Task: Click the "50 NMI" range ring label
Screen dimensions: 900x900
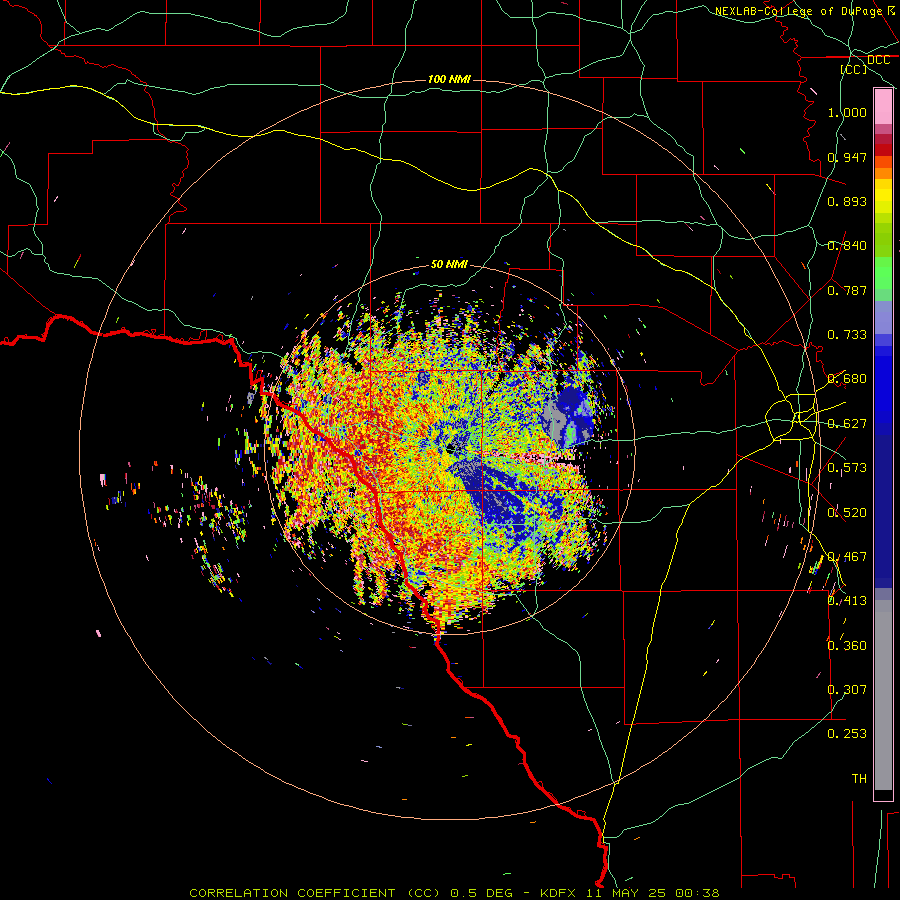Action: (449, 264)
